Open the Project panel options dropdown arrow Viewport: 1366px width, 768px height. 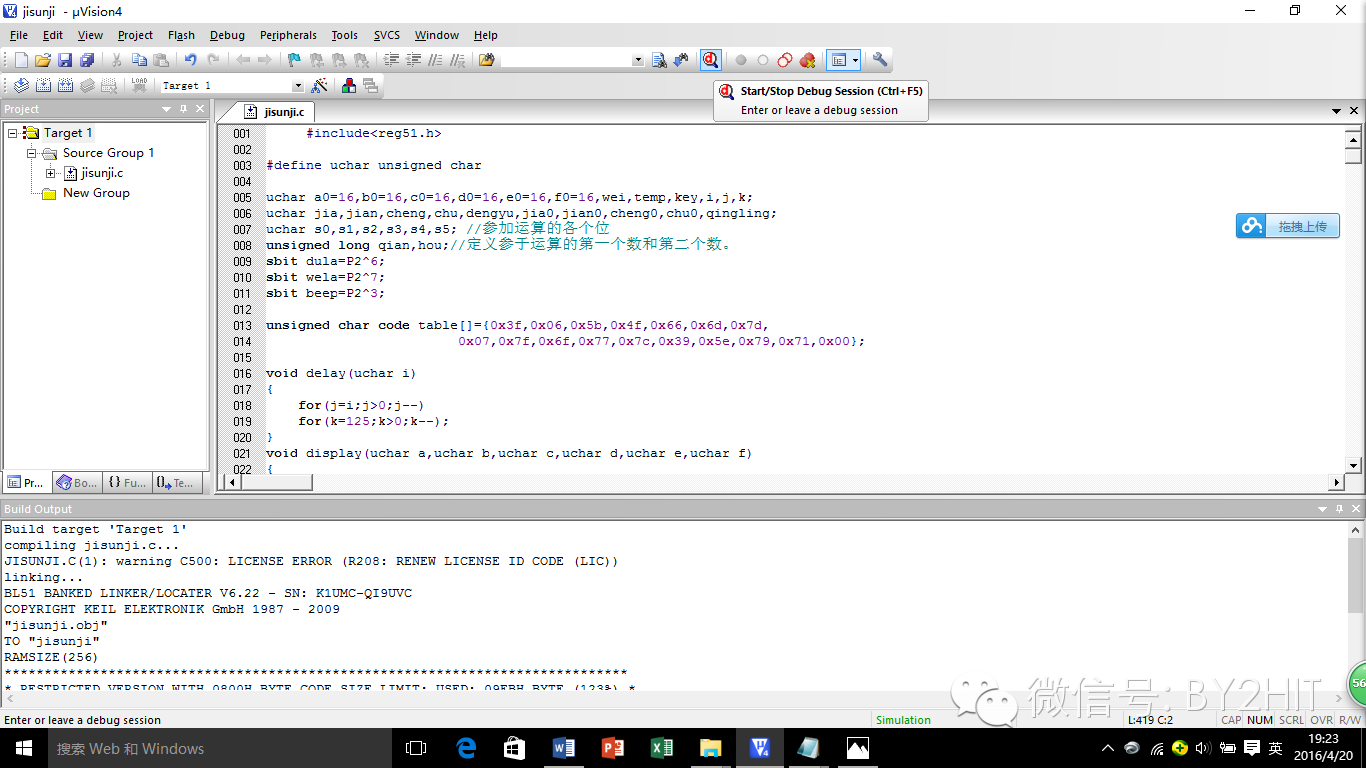[167, 109]
